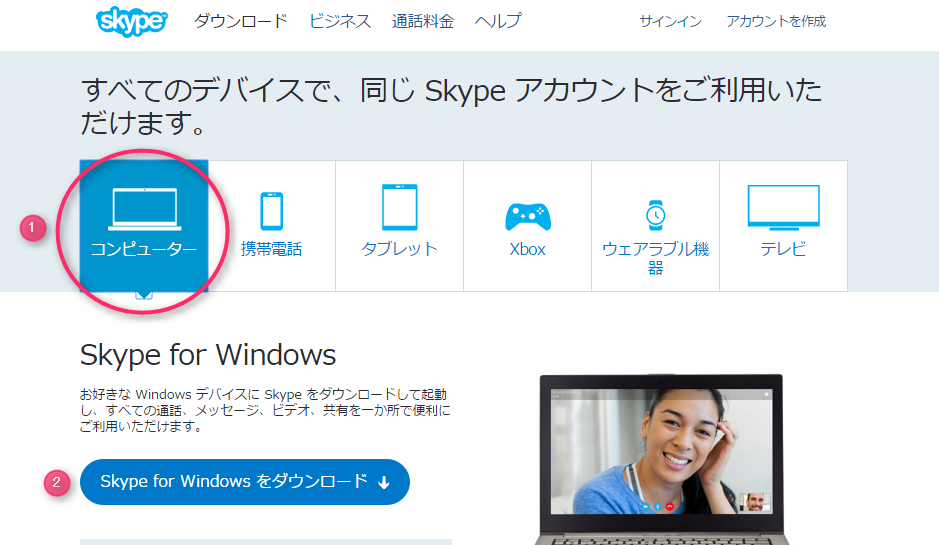
Task: Switch to the 携帯電話 tab label
Action: tap(271, 249)
